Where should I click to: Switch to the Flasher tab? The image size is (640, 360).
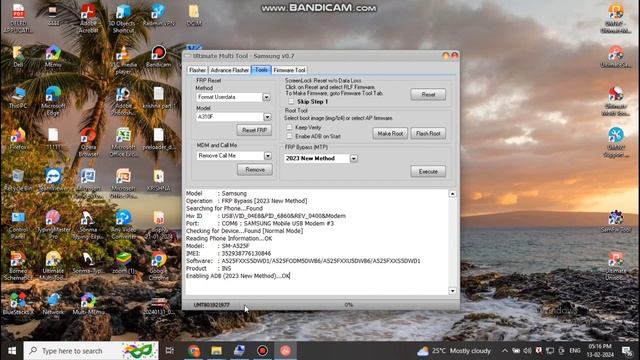[x=198, y=70]
